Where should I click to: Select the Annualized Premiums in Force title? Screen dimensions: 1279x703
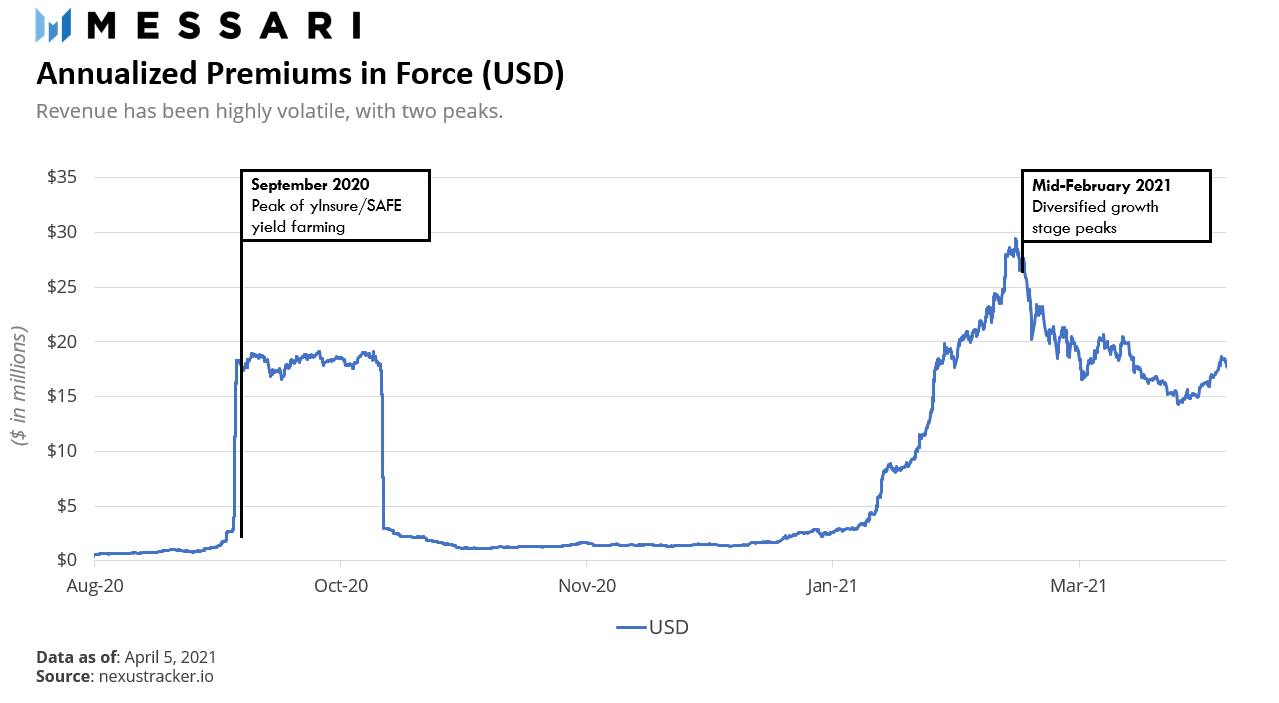click(300, 73)
